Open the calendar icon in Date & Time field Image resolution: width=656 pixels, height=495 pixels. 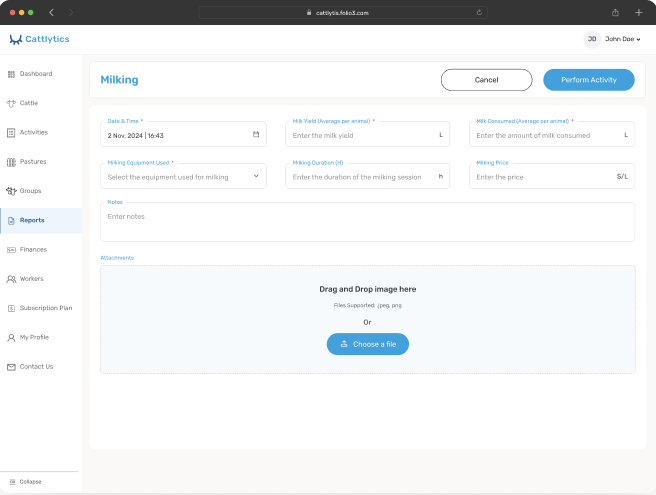point(256,134)
